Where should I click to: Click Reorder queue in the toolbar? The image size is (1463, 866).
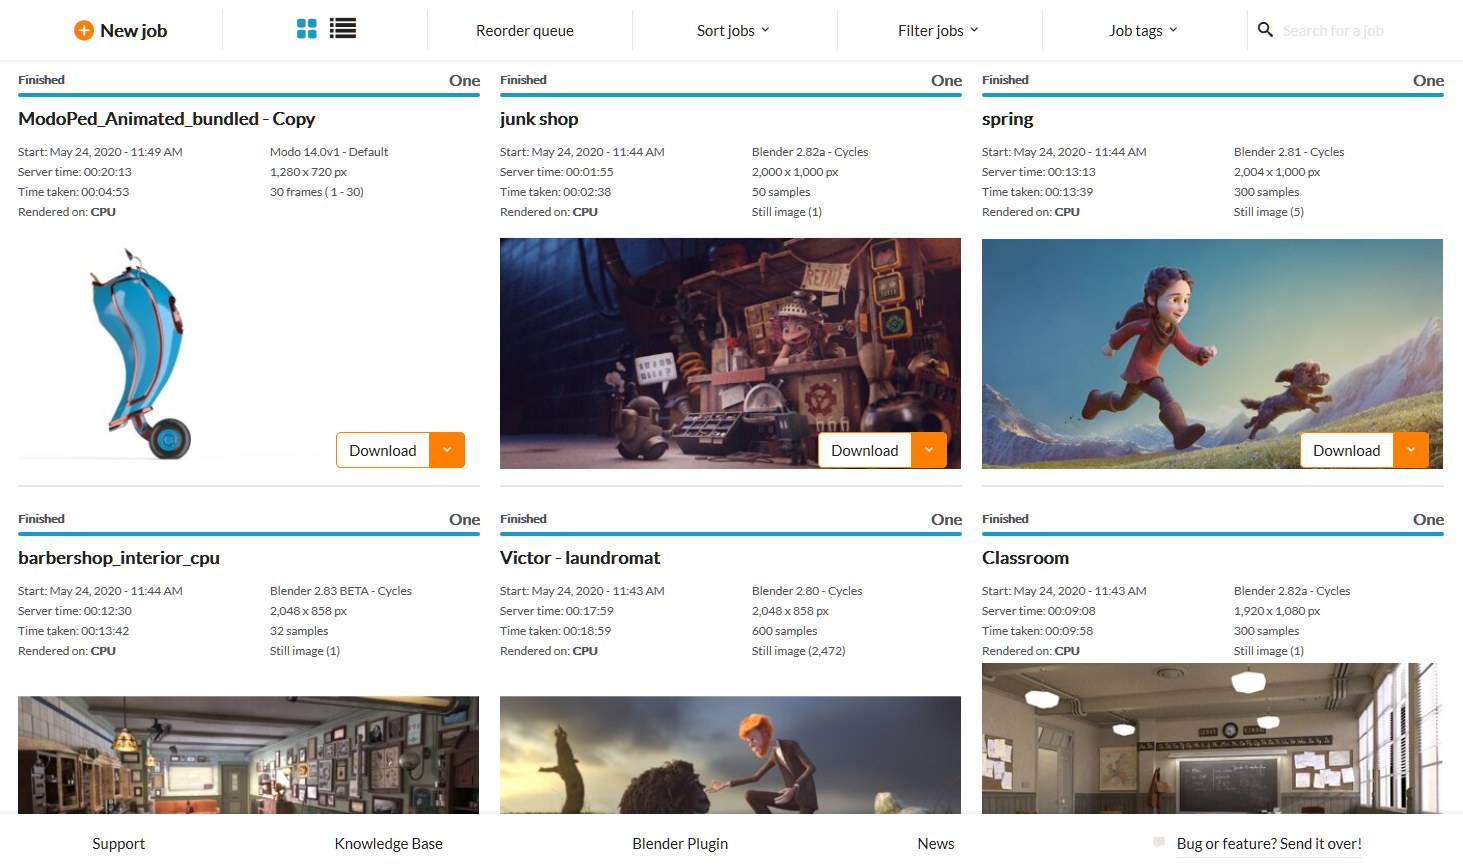(x=527, y=31)
